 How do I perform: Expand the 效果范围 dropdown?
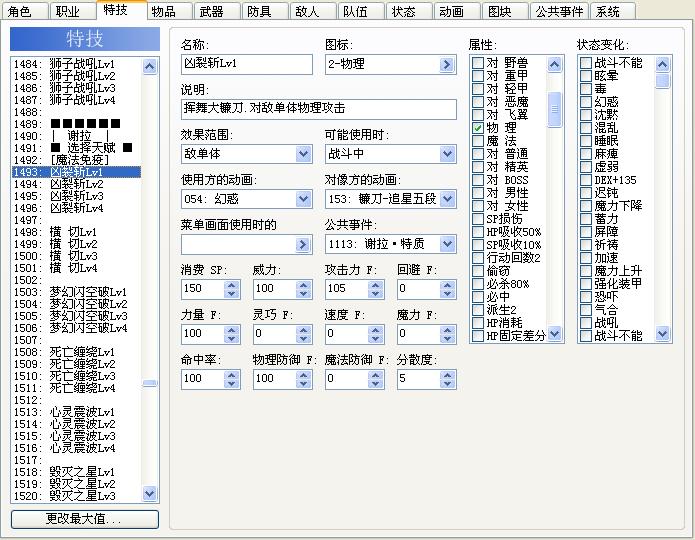[x=304, y=154]
